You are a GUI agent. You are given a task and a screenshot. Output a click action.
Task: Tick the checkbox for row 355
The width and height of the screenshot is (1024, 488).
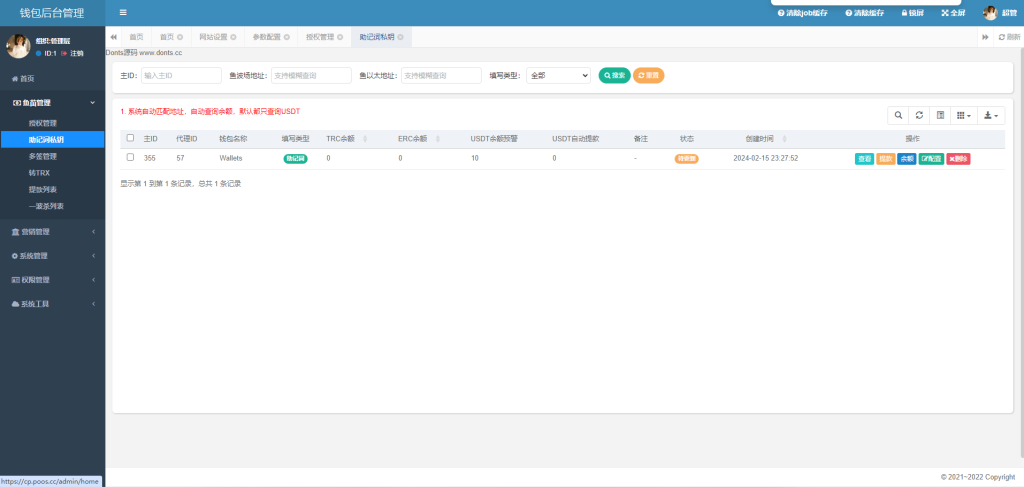131,157
